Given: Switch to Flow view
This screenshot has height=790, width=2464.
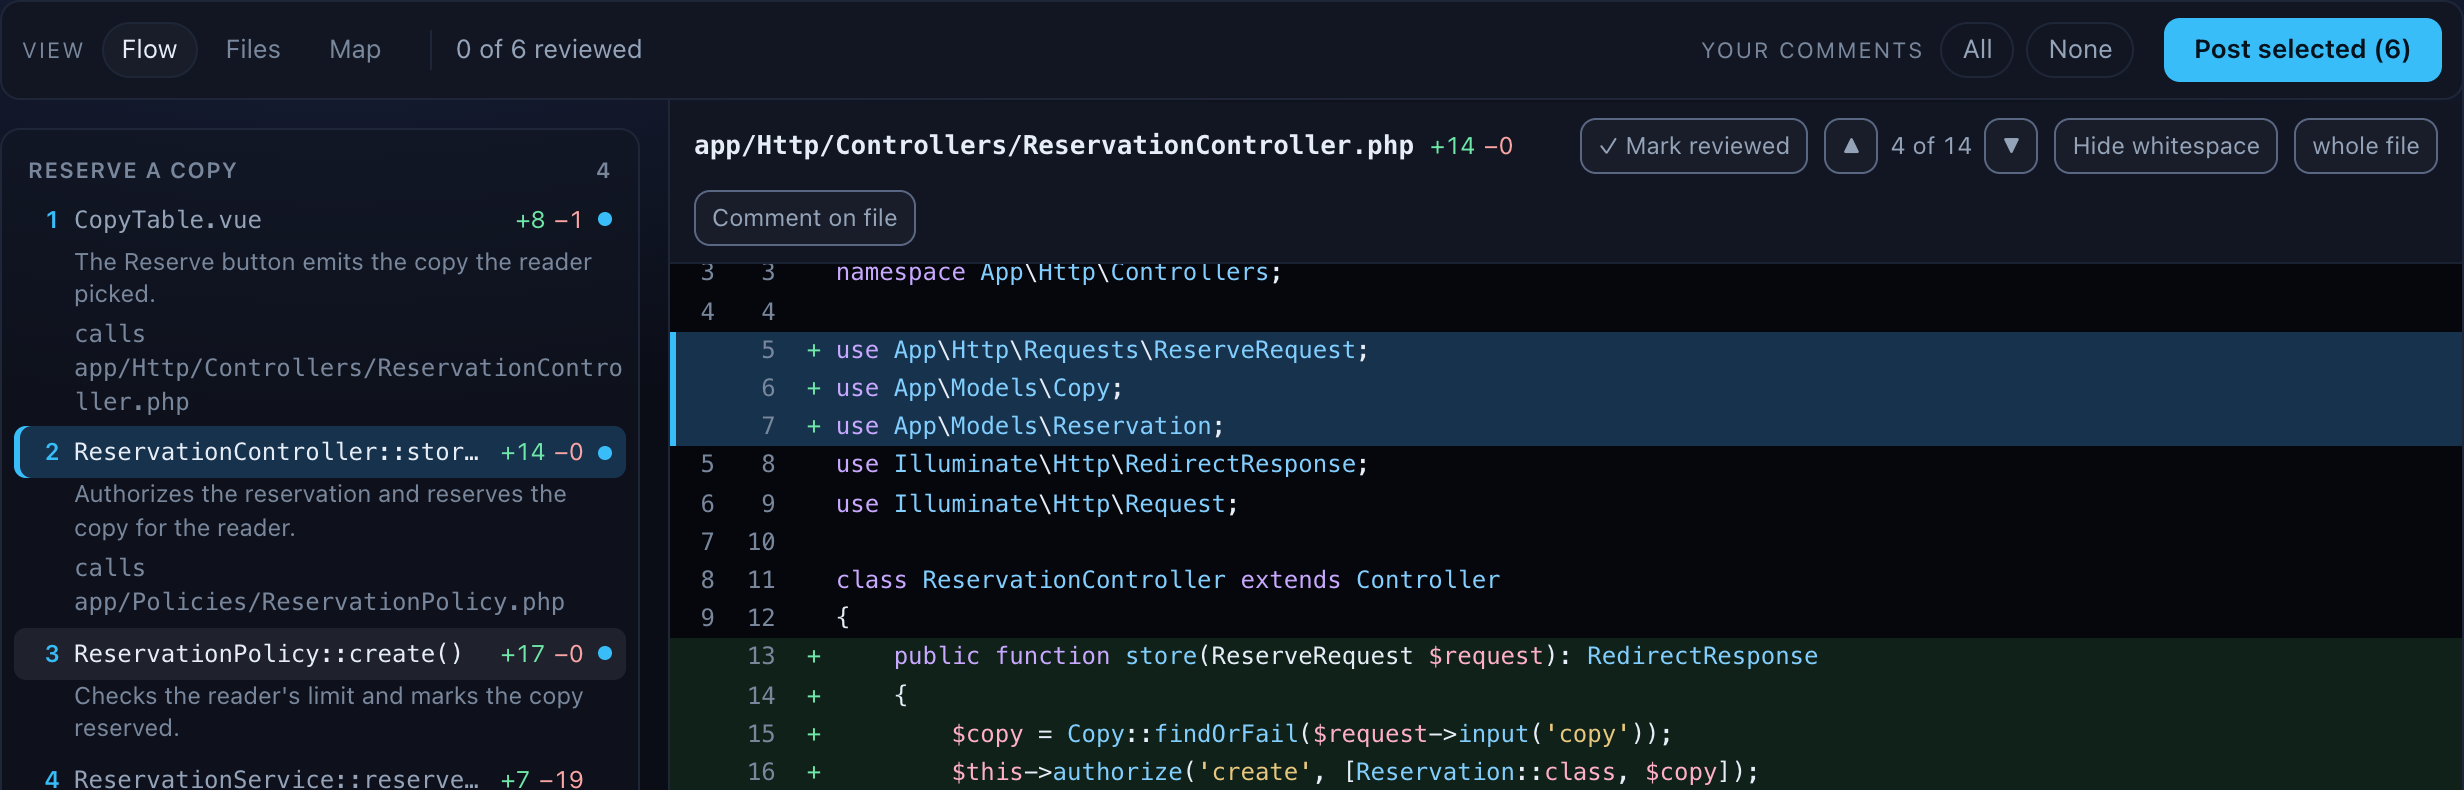Looking at the screenshot, I should coord(149,50).
